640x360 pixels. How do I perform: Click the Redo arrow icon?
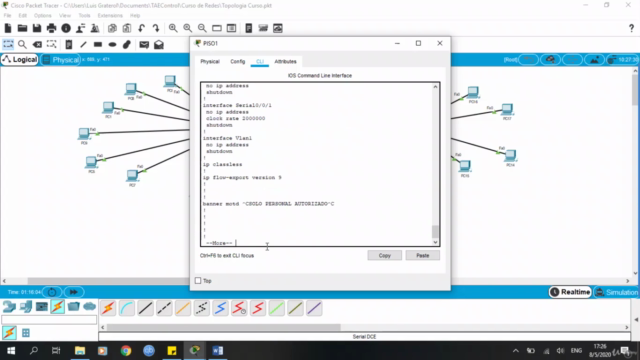156,28
